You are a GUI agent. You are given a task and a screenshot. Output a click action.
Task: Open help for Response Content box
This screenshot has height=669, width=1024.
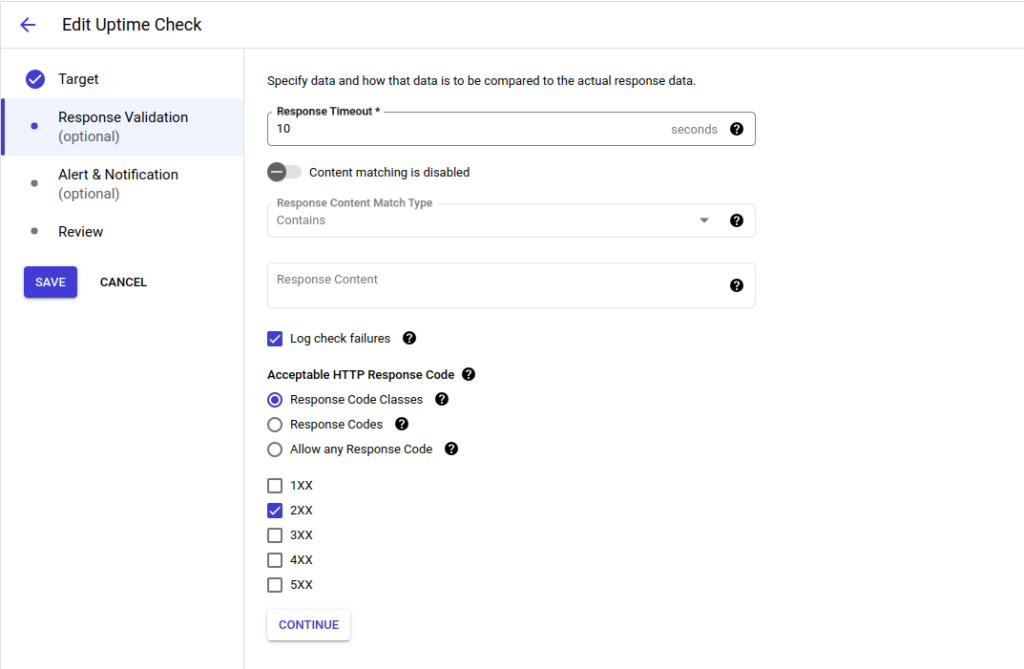737,285
